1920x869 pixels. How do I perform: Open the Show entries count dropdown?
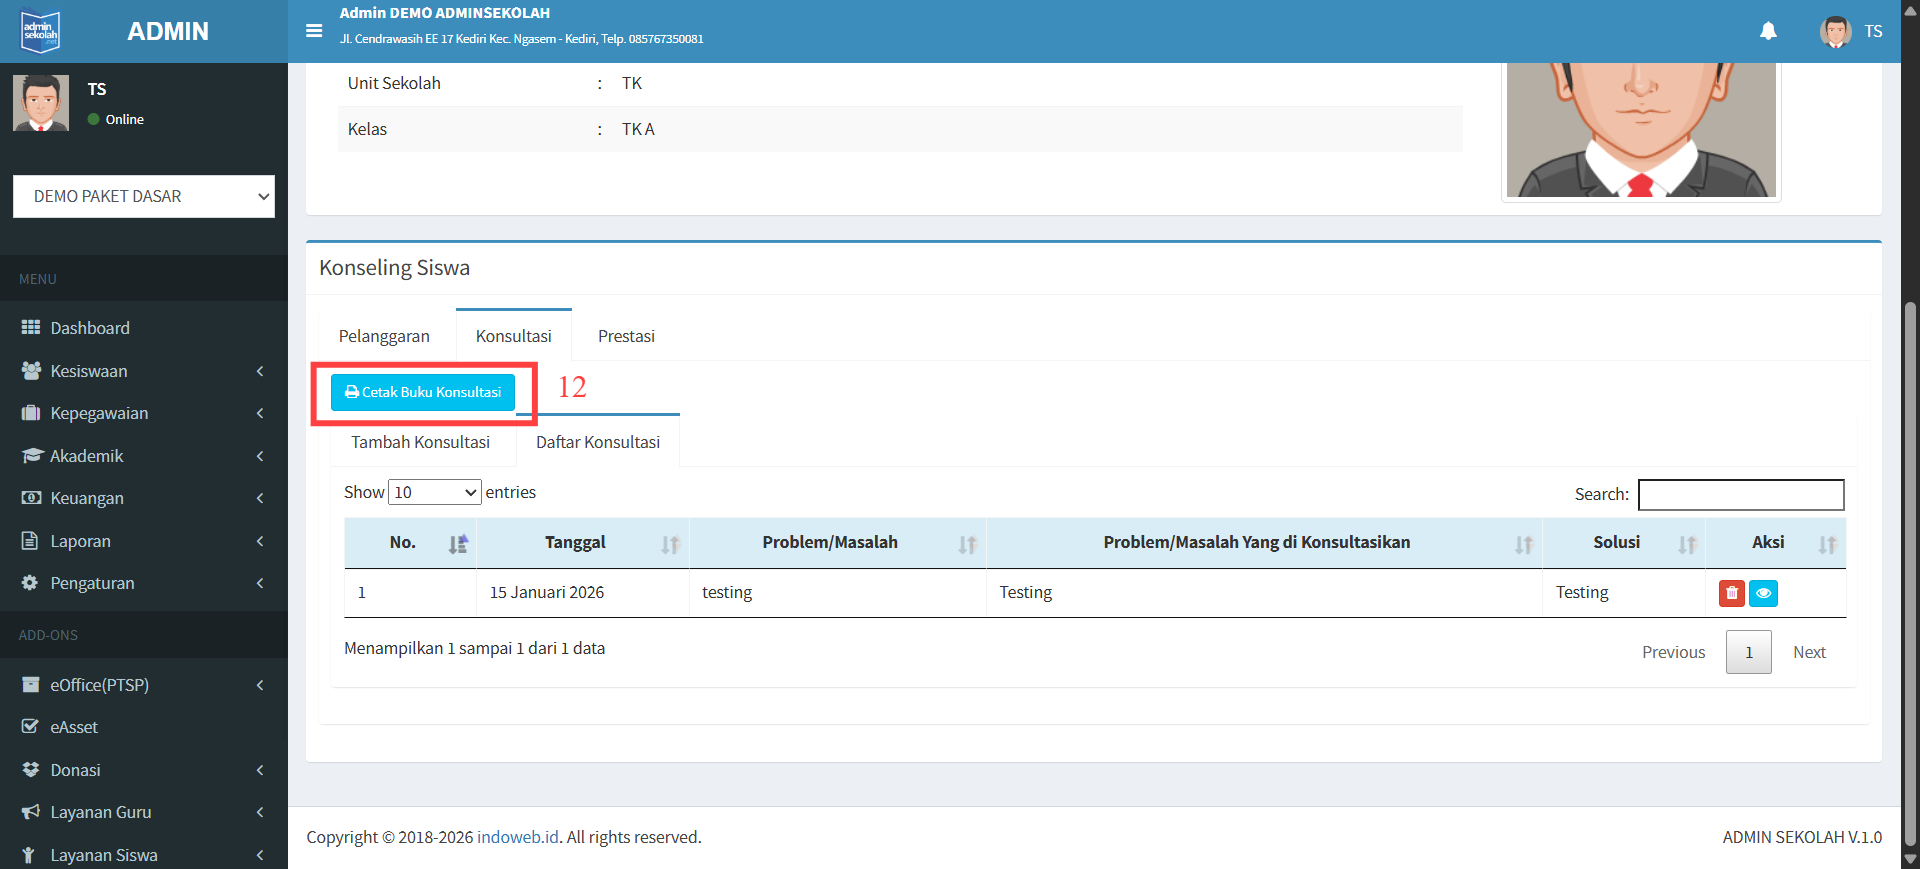pyautogui.click(x=434, y=492)
